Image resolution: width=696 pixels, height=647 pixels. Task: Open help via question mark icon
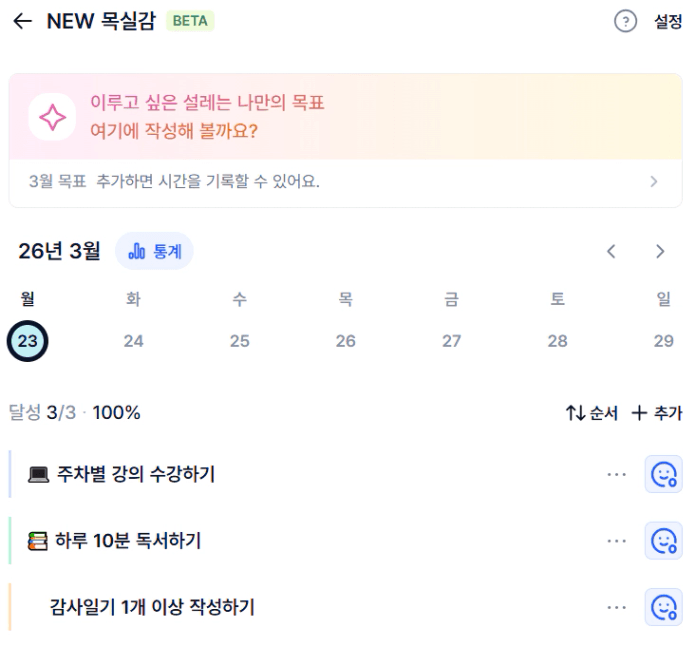[x=625, y=22]
